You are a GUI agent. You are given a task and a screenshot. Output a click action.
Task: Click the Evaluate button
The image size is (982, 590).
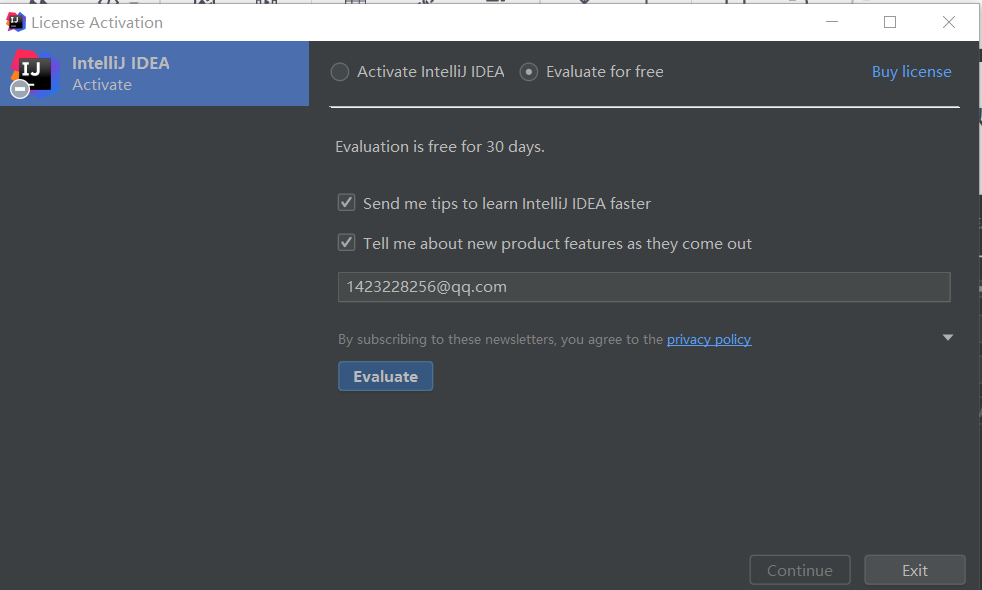pyautogui.click(x=385, y=376)
